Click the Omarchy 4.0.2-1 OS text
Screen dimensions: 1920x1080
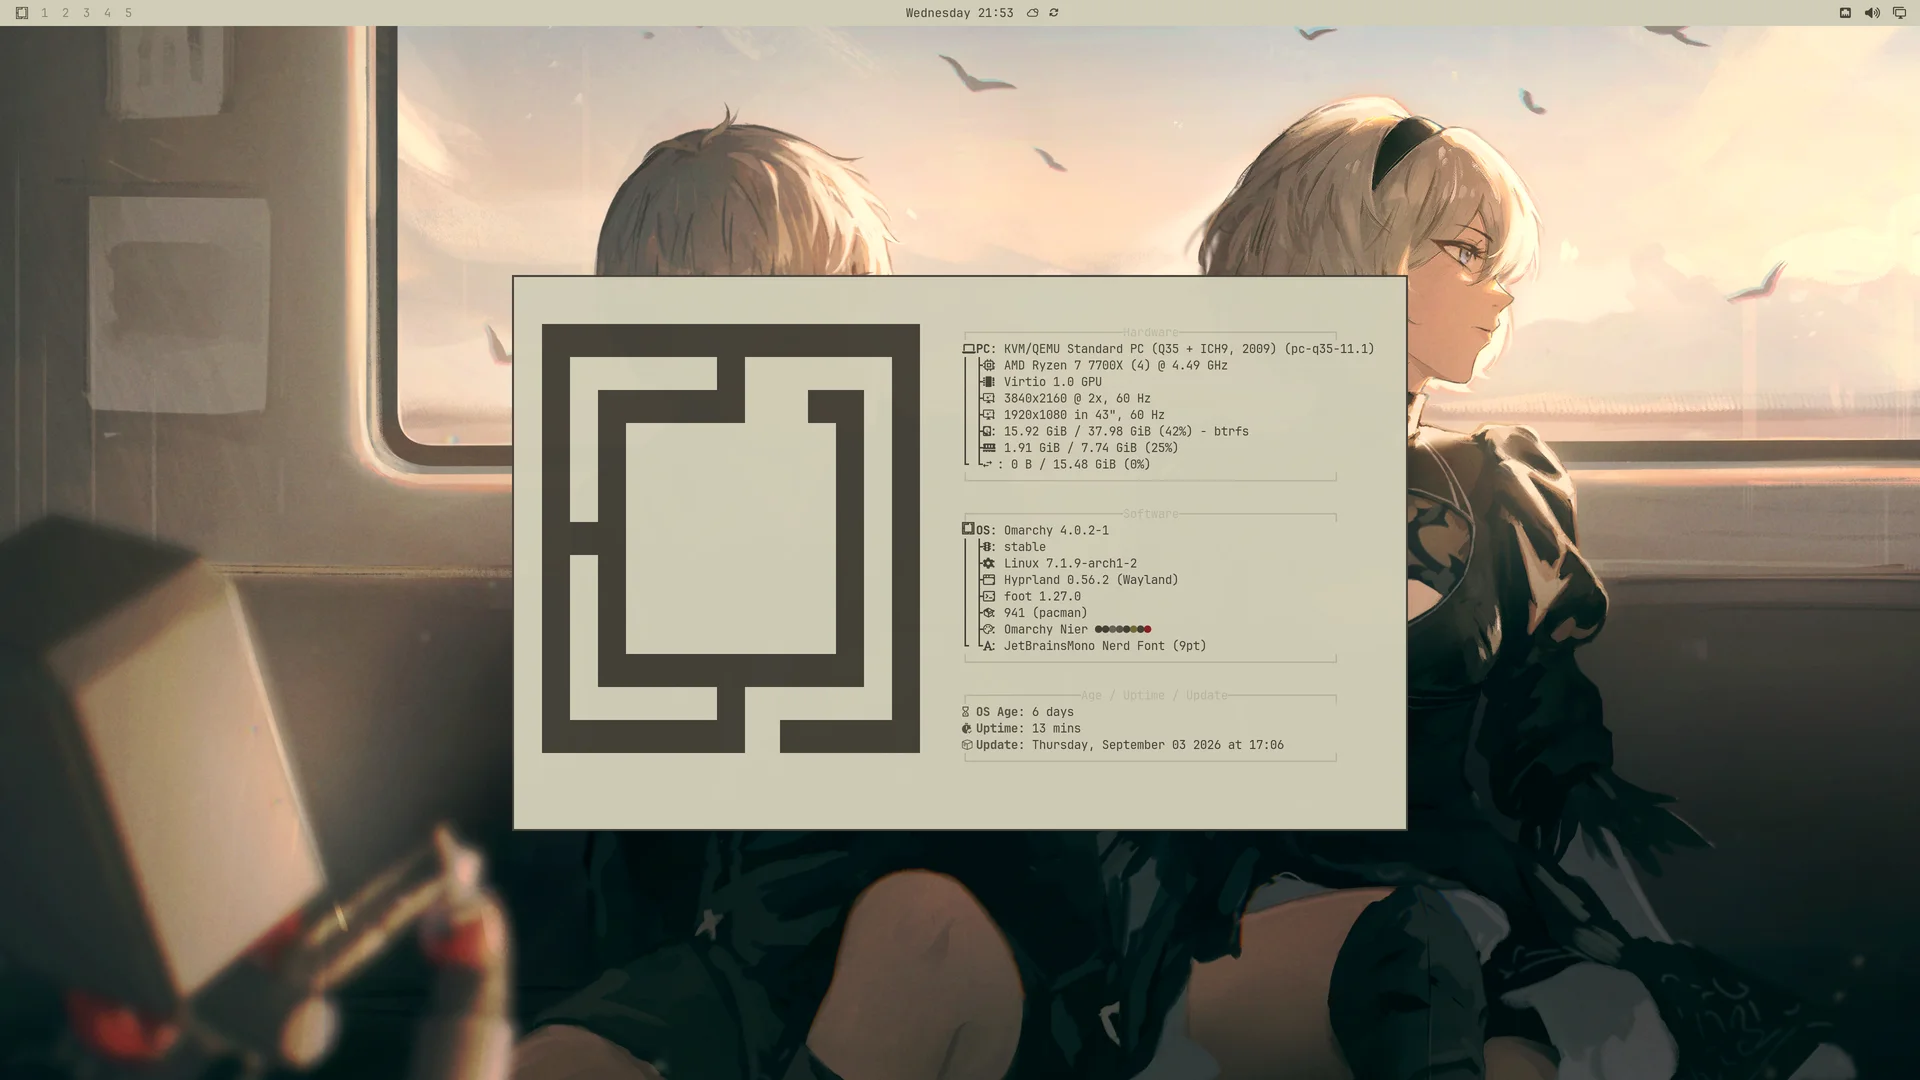[x=1056, y=531]
